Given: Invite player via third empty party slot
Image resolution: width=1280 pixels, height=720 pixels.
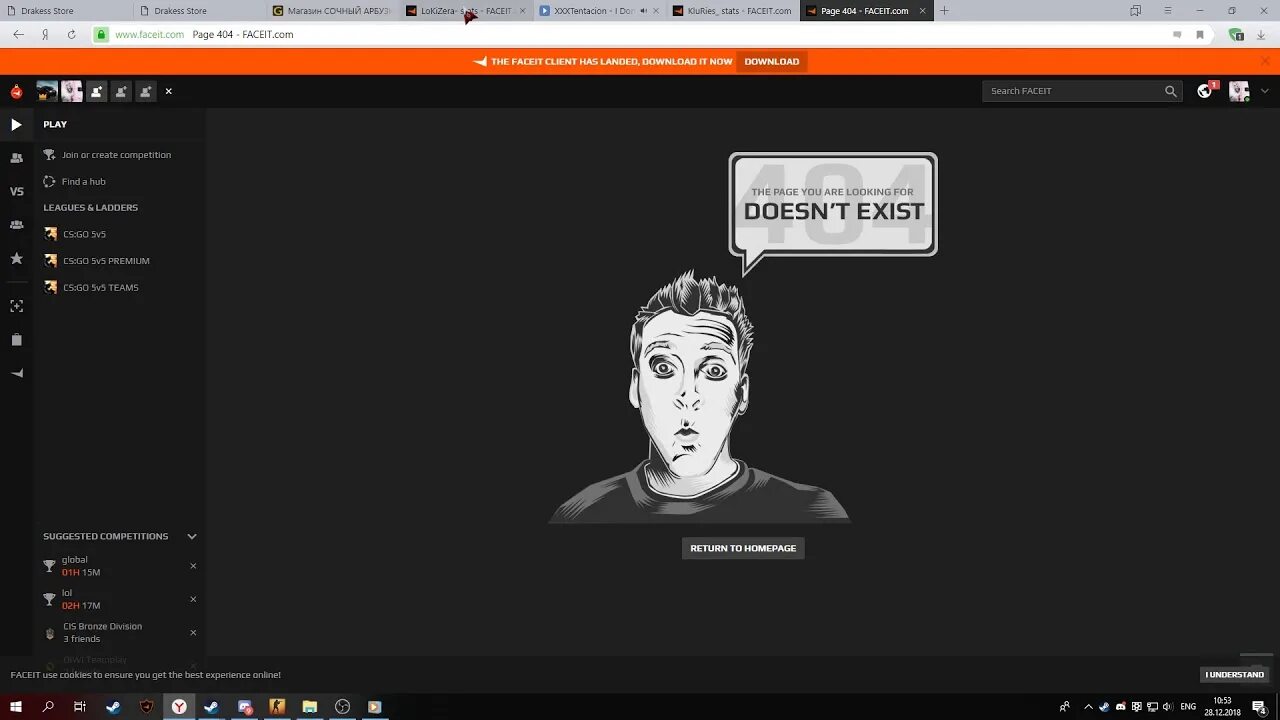Looking at the screenshot, I should pyautogui.click(x=145, y=91).
